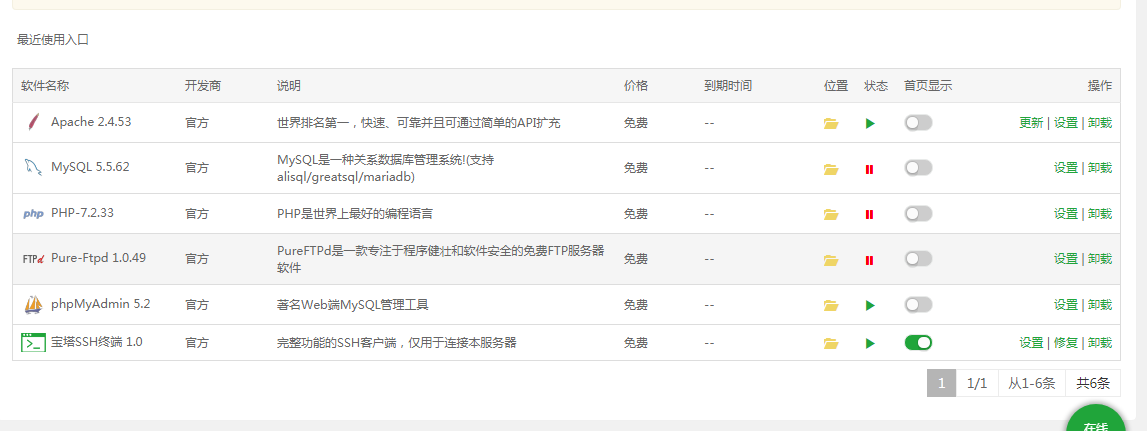Click the 到期时间 column header
Viewport: 1147px width, 431px height.
coord(728,86)
